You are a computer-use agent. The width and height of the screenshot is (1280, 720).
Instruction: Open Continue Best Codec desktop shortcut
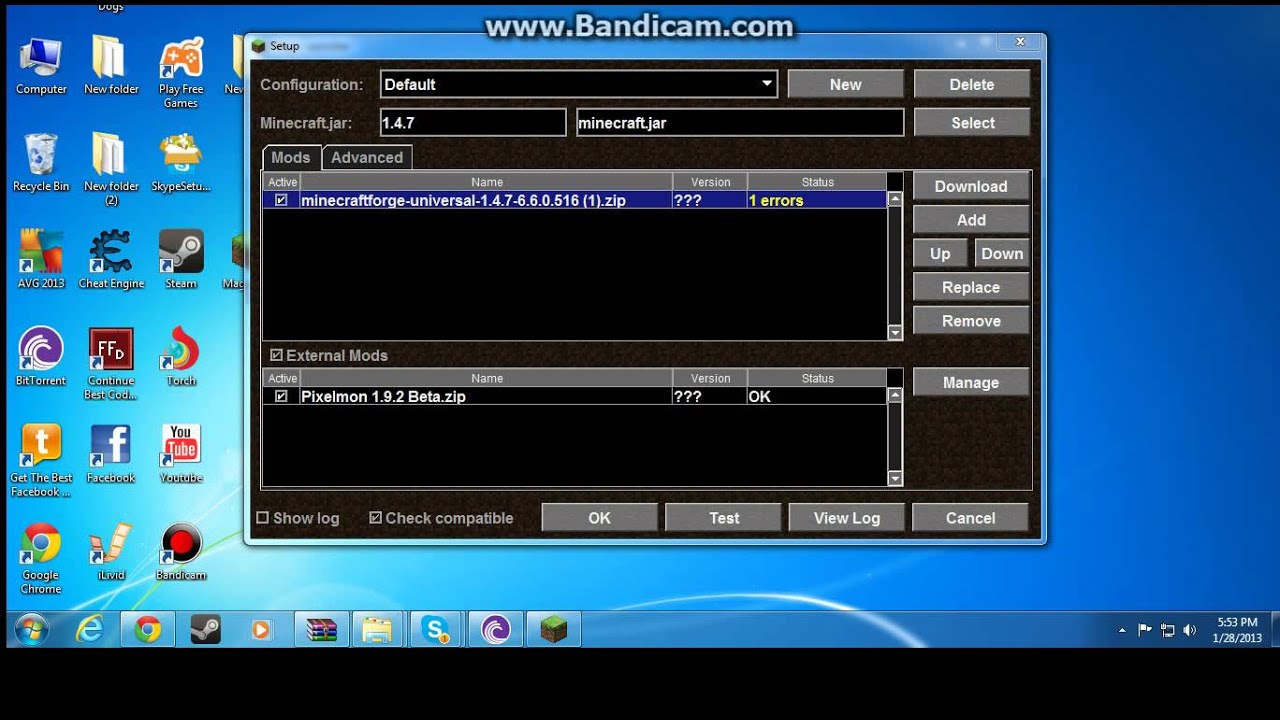tap(111, 364)
